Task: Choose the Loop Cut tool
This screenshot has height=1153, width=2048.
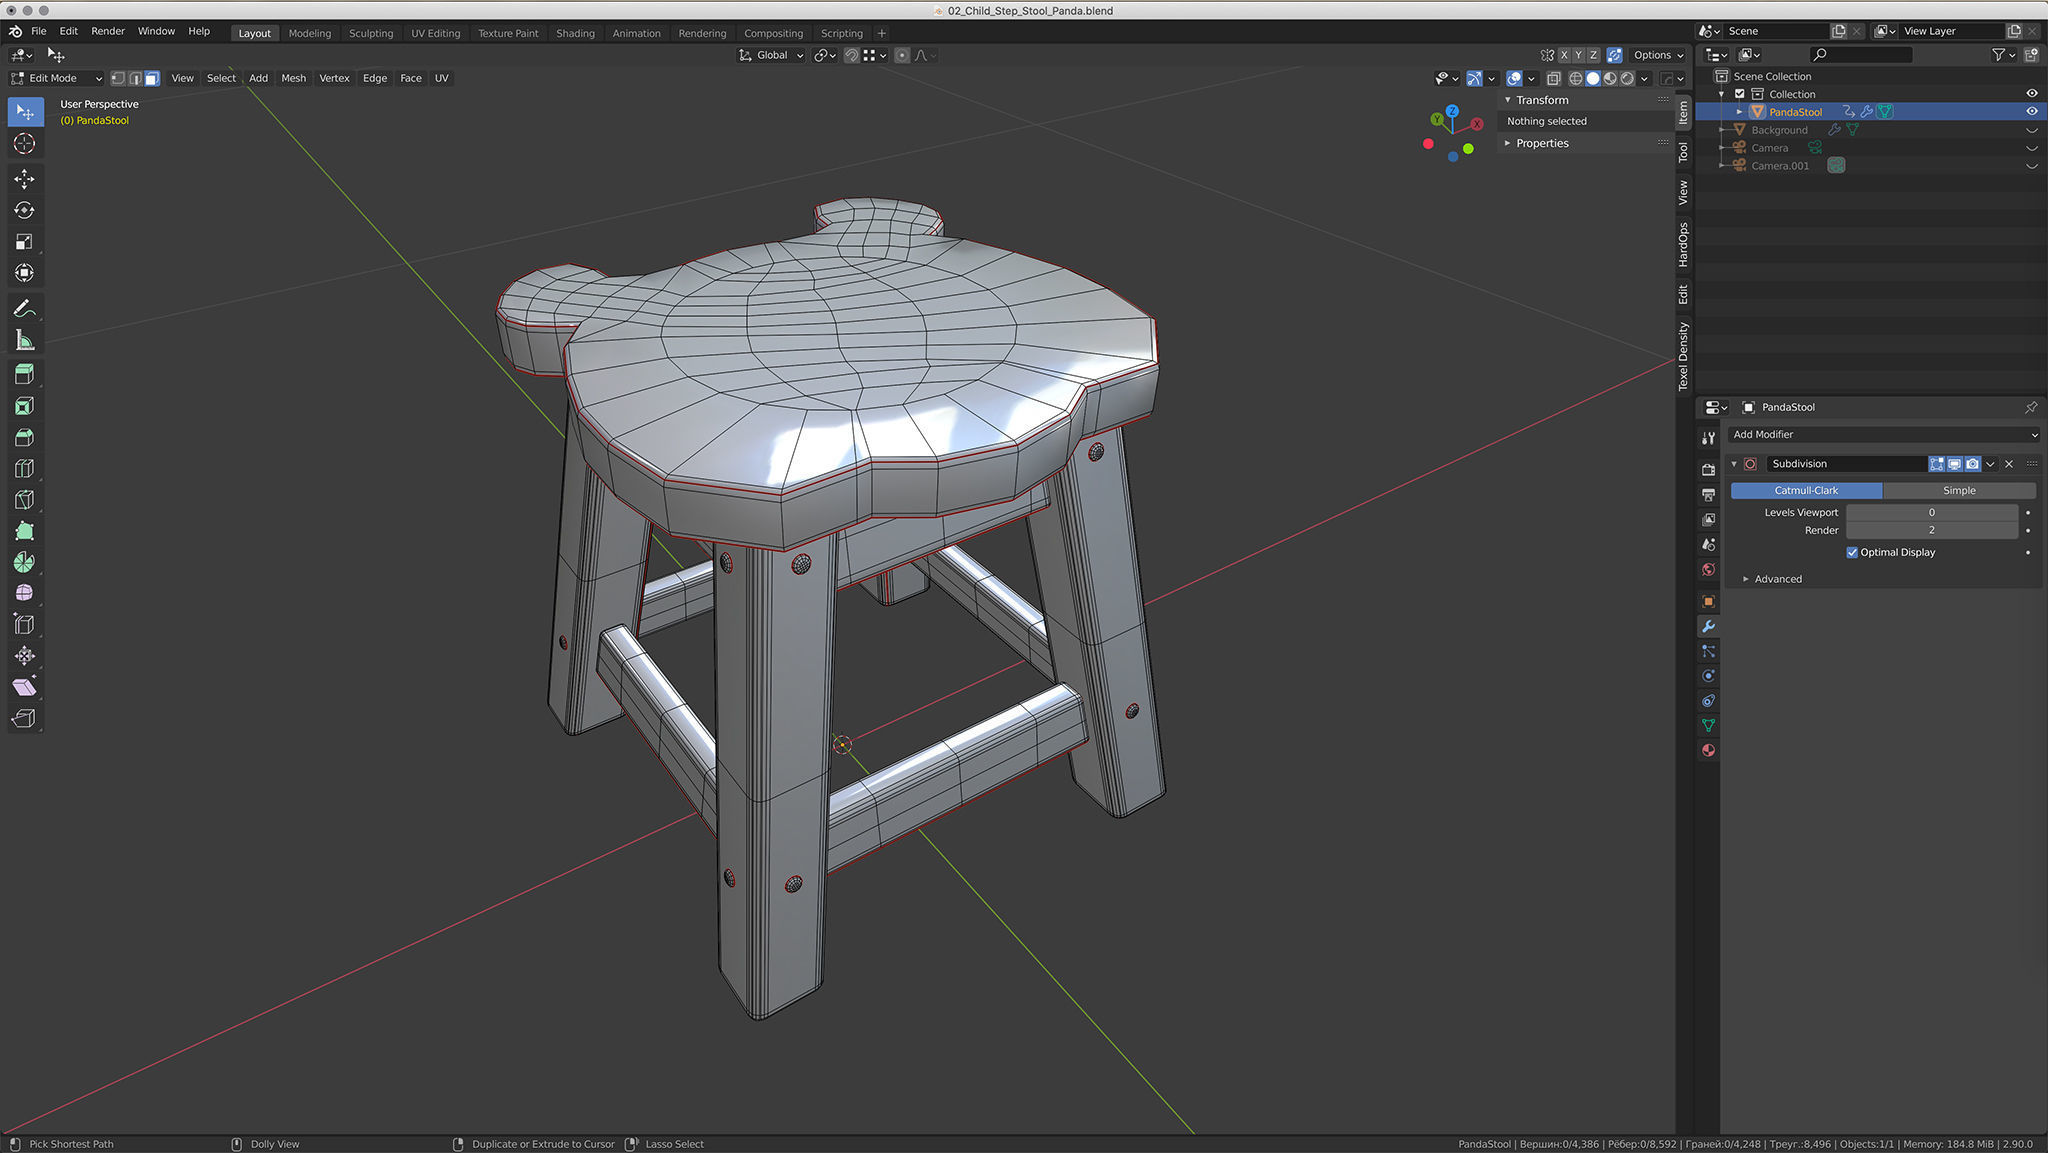Action: pyautogui.click(x=24, y=468)
